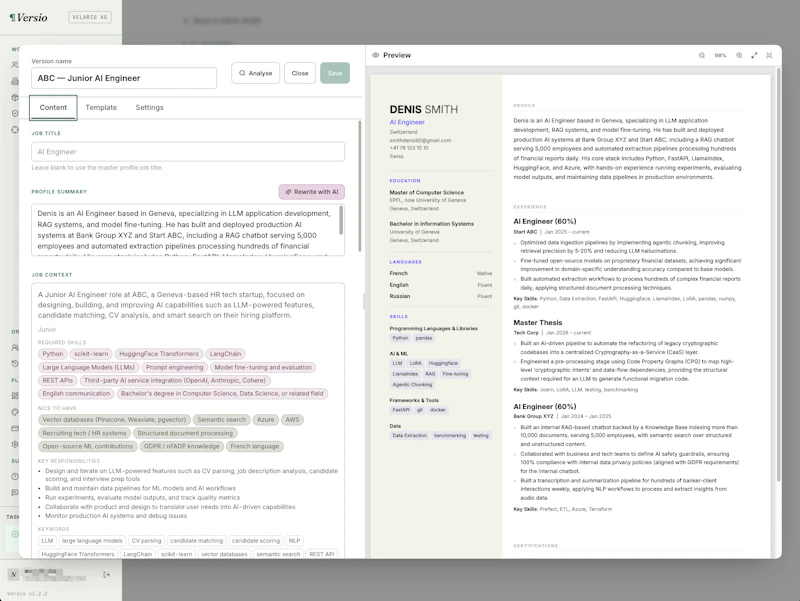This screenshot has height=601, width=800.
Task: Open the help question-mark icon in the sidebar
Action: coord(15,477)
